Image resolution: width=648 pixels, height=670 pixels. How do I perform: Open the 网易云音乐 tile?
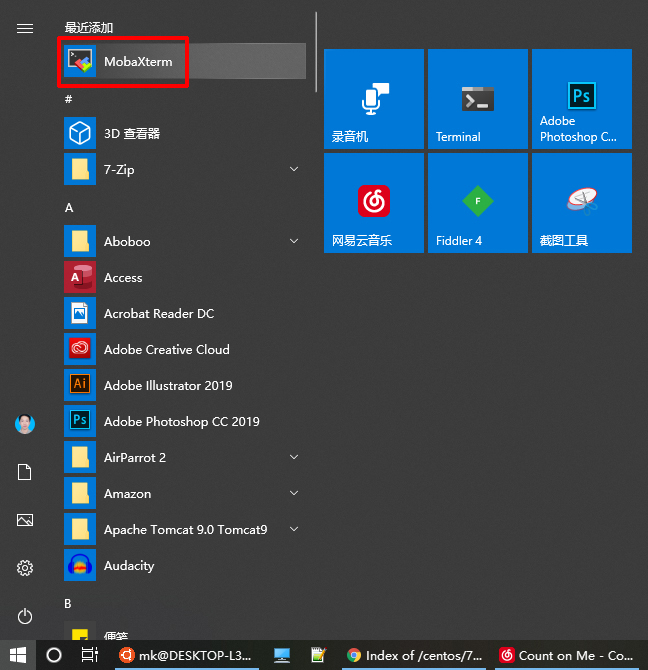coord(374,203)
